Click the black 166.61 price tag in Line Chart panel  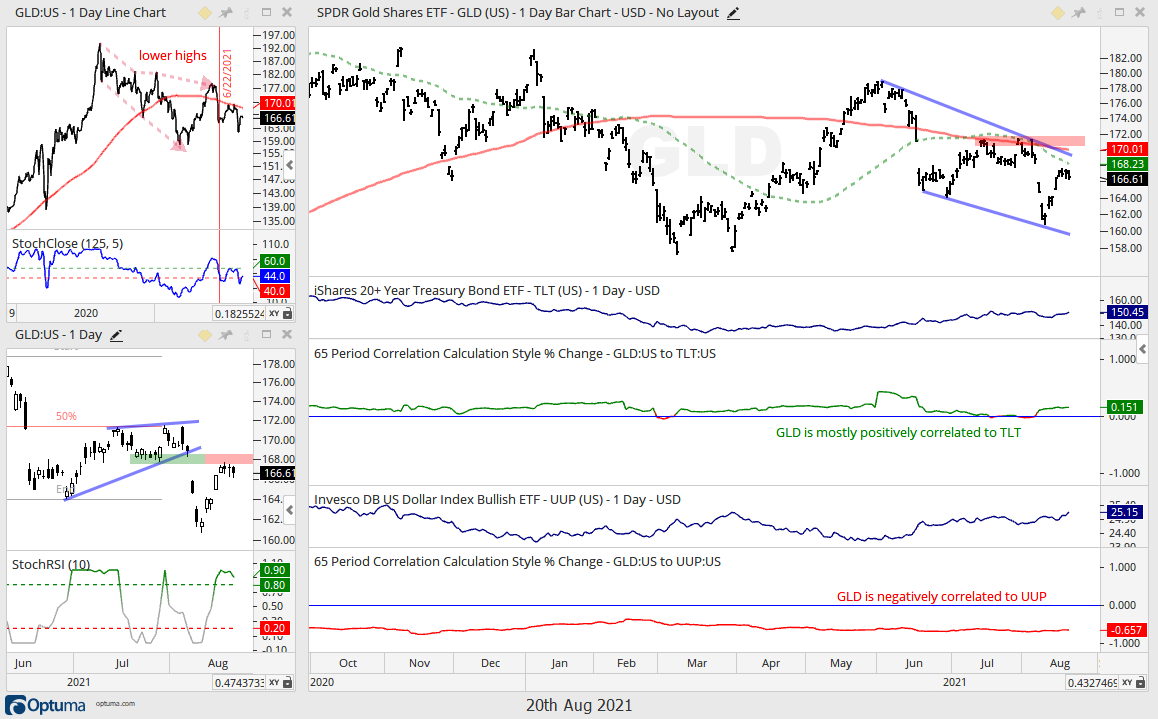pyautogui.click(x=278, y=118)
